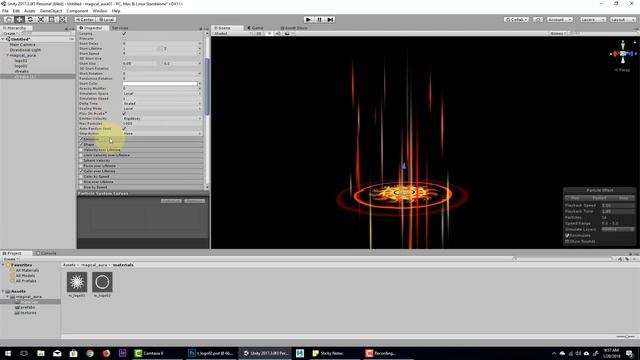Open Firefox from the taskbar
Screen dimensions: 640x360
point(106,353)
